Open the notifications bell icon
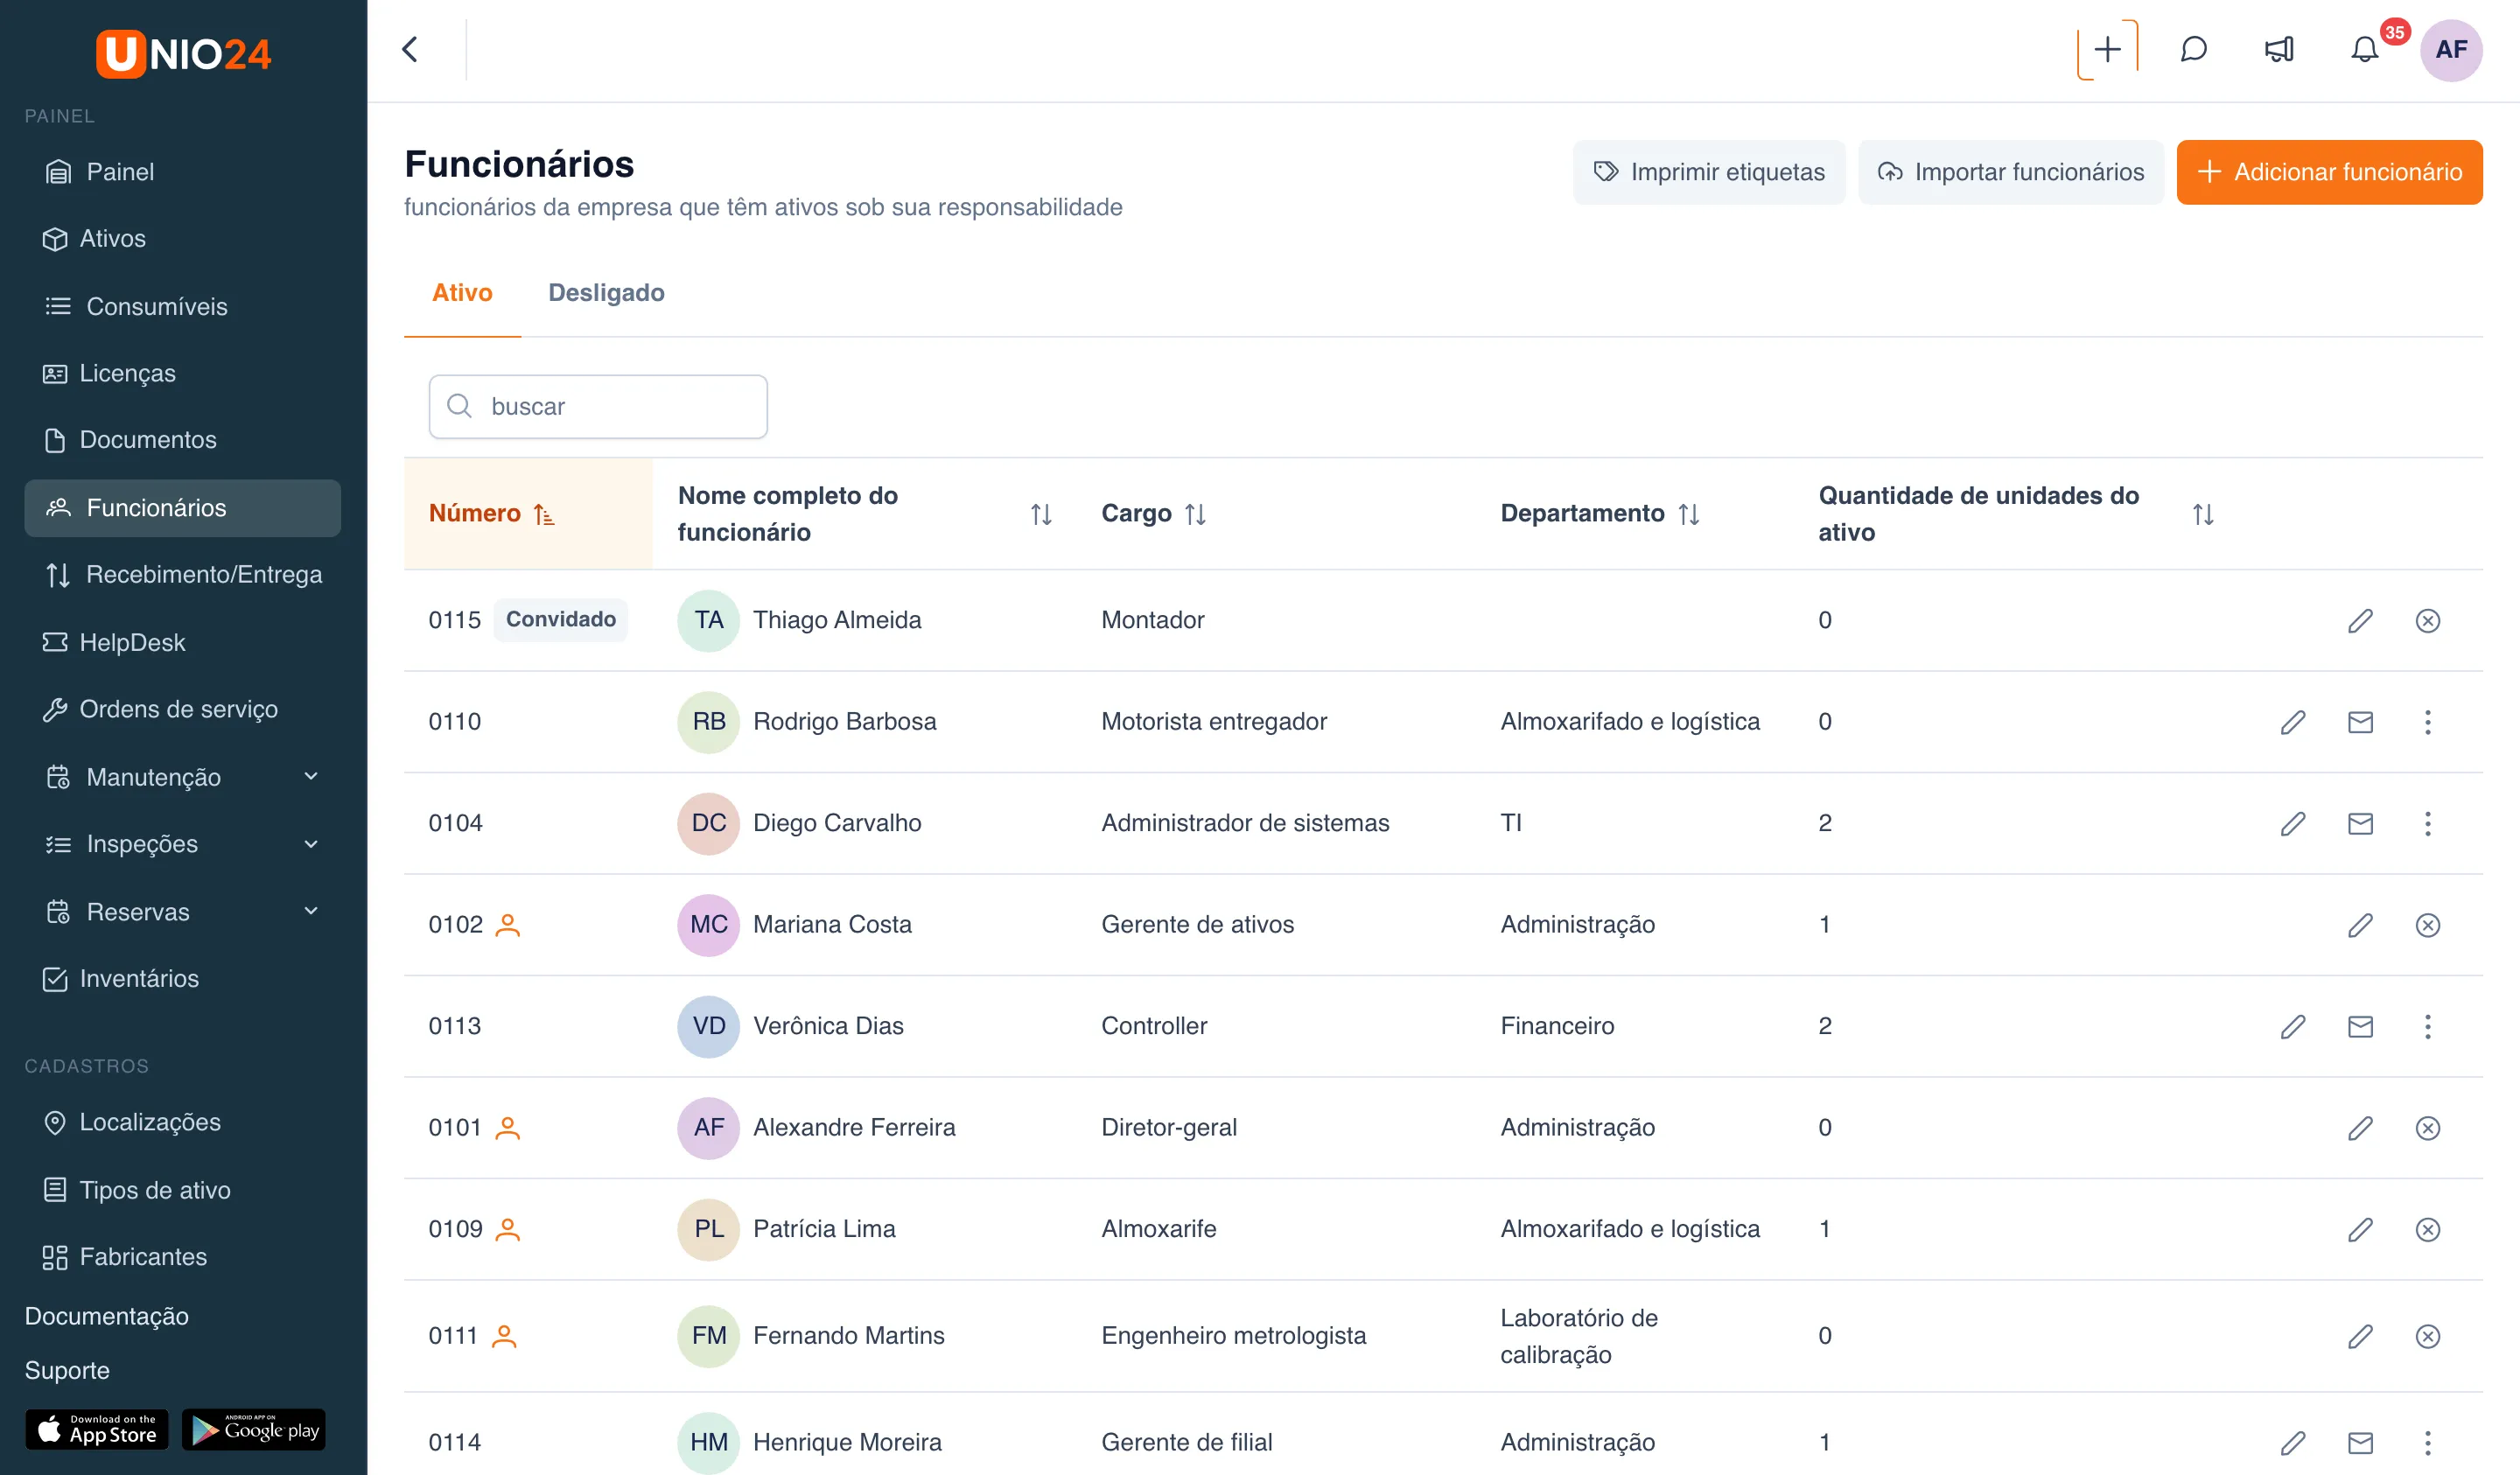The width and height of the screenshot is (2520, 1475). 2364,49
